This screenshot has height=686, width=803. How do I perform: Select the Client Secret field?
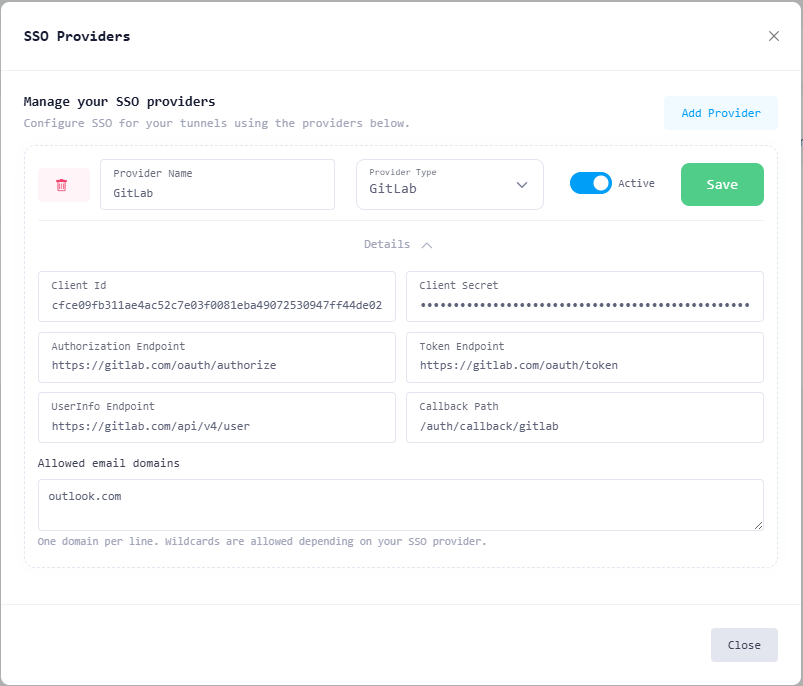pos(584,306)
